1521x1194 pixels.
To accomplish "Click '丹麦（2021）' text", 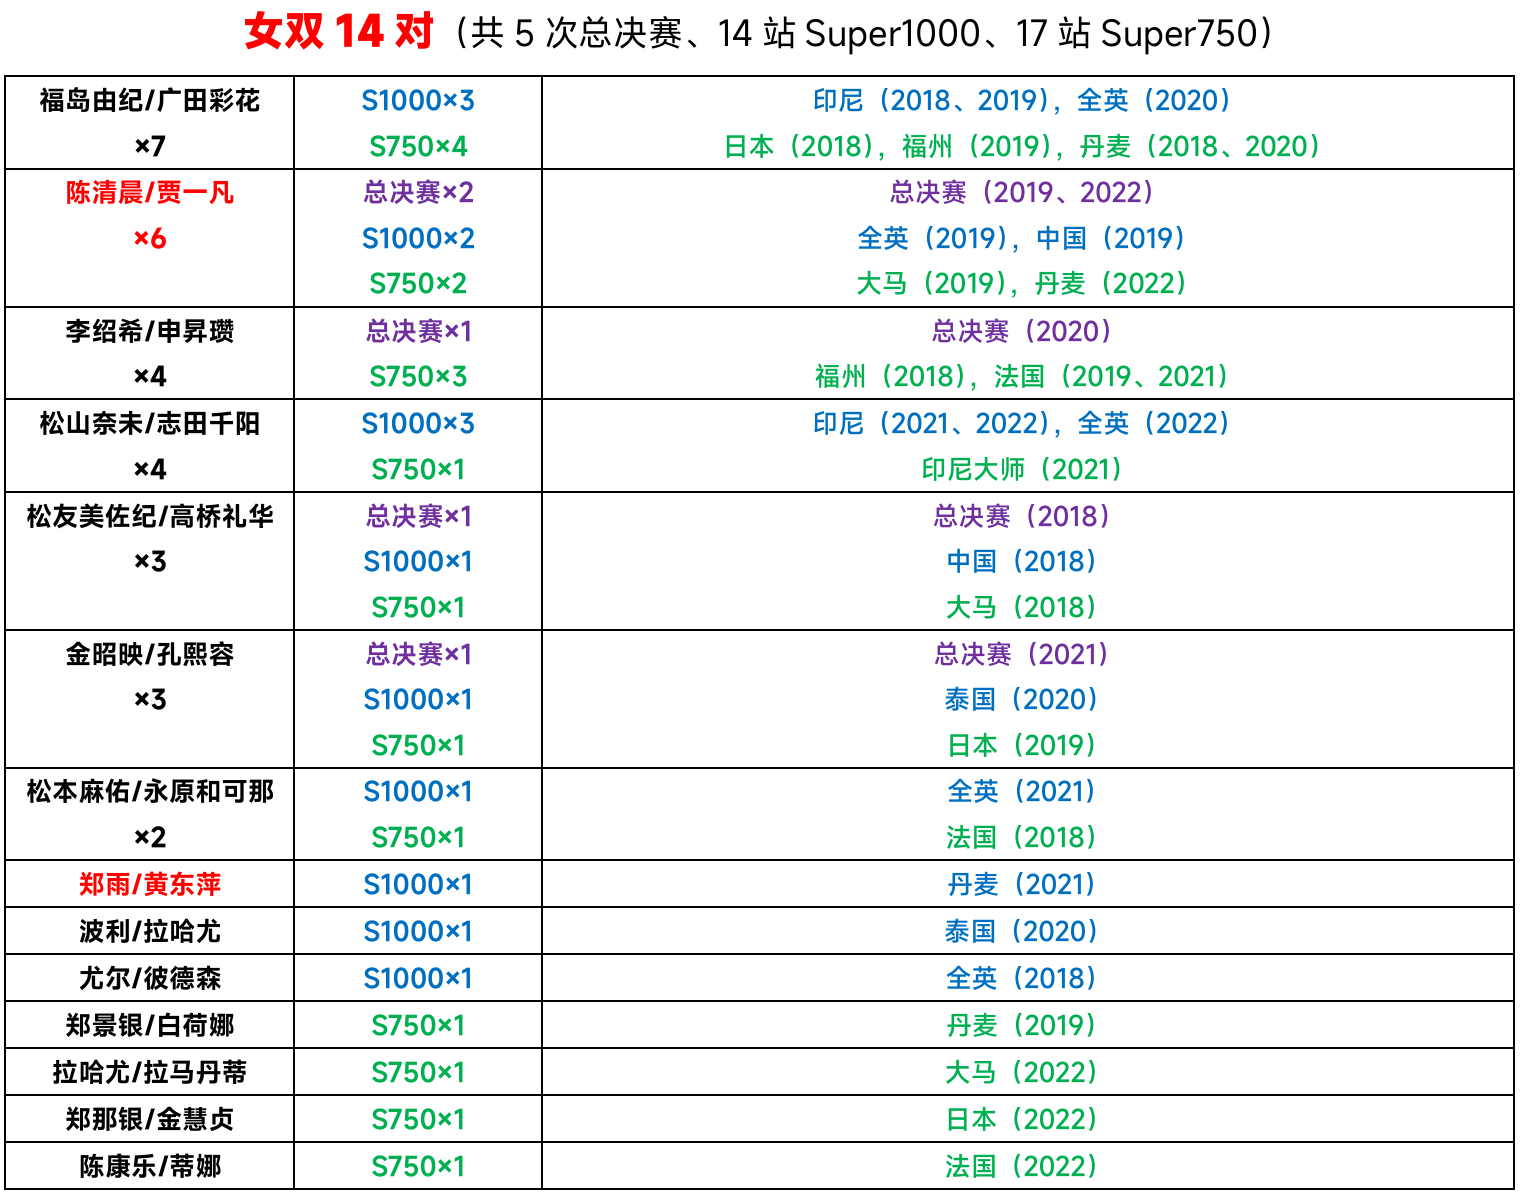I will point(1022,884).
